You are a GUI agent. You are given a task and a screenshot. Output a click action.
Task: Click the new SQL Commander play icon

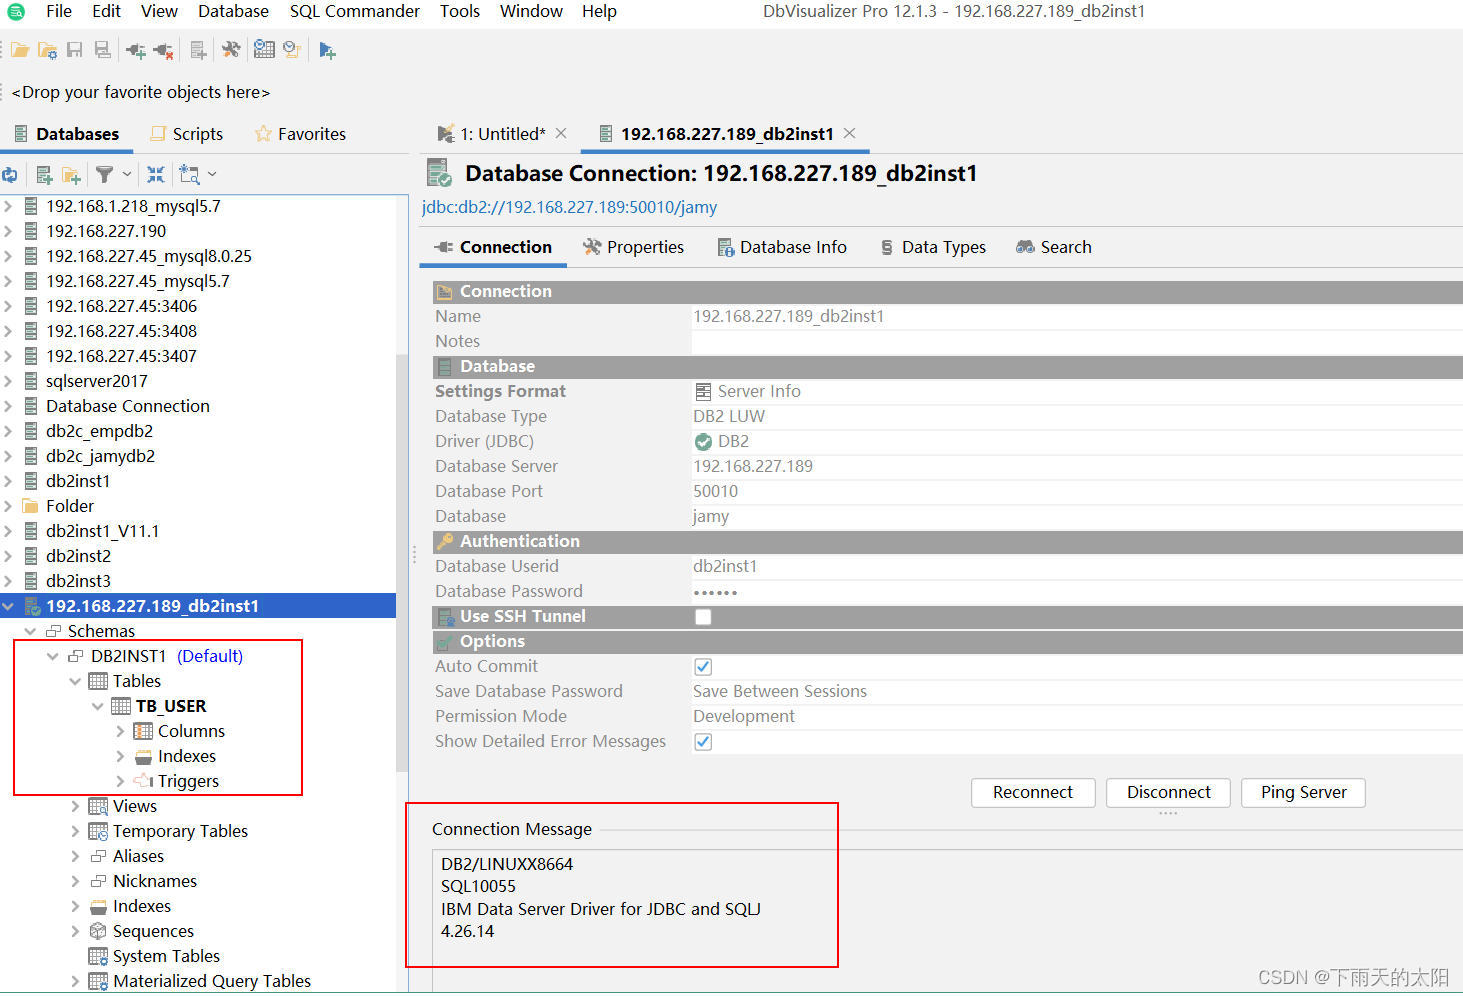327,50
